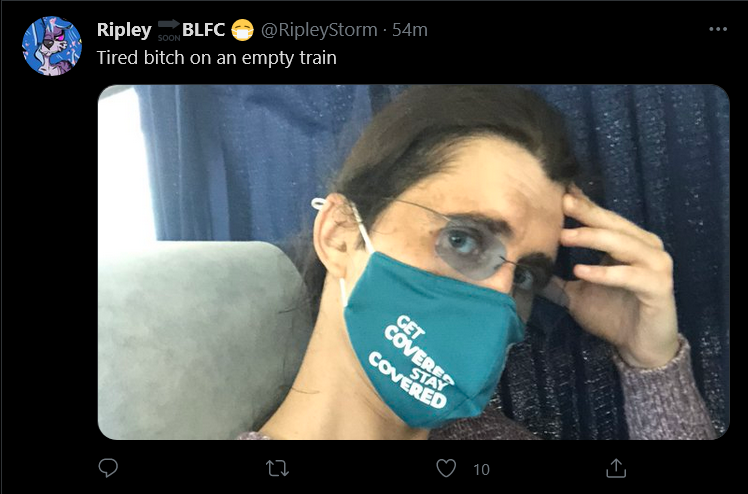
Task: Click the SOON arrow emoji in display name
Action: click(169, 30)
